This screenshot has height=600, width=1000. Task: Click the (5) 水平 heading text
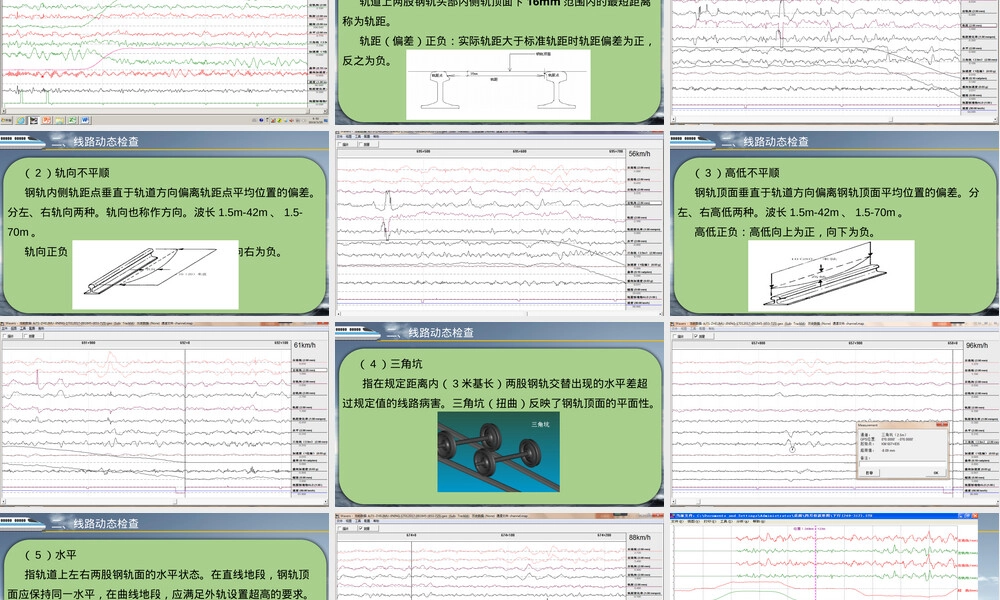50,555
